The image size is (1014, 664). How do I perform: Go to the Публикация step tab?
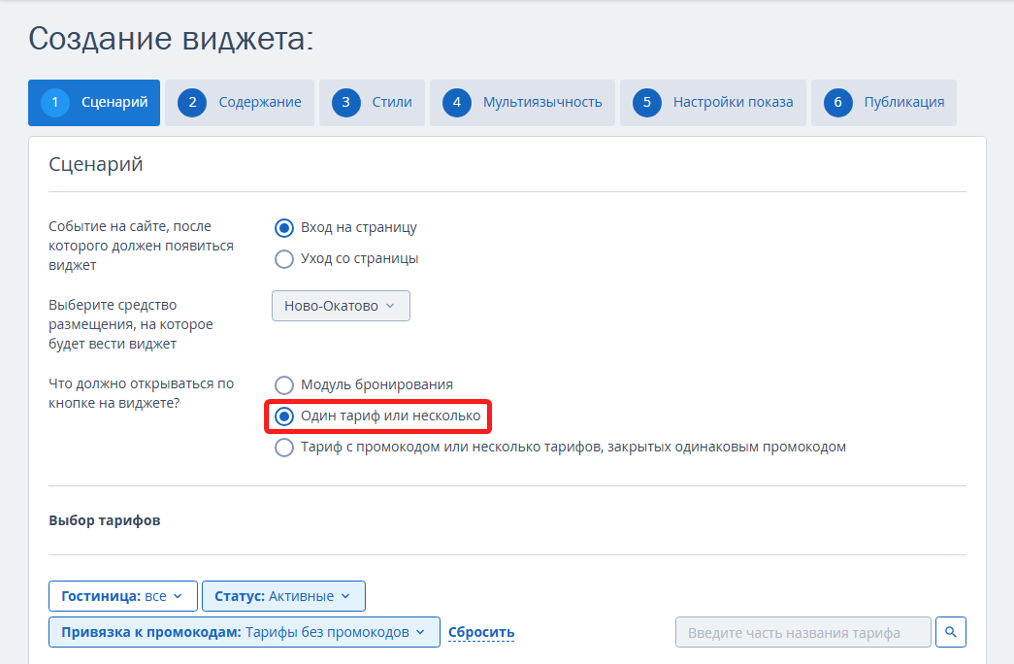click(884, 102)
